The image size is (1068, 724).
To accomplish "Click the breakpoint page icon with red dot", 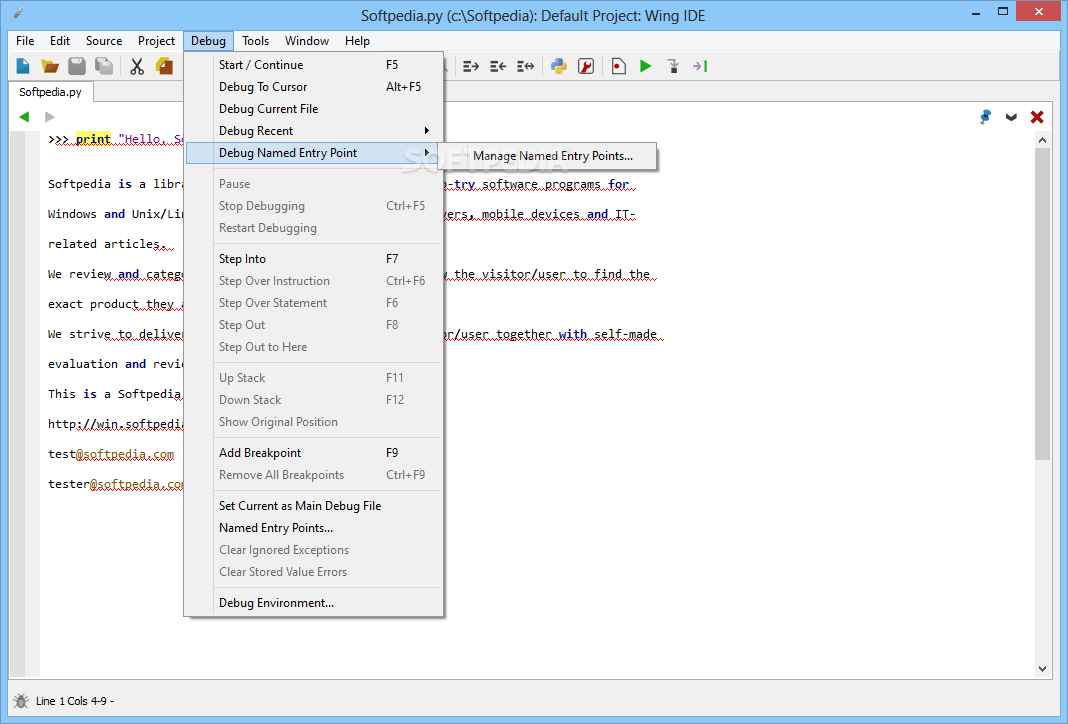I will [618, 66].
